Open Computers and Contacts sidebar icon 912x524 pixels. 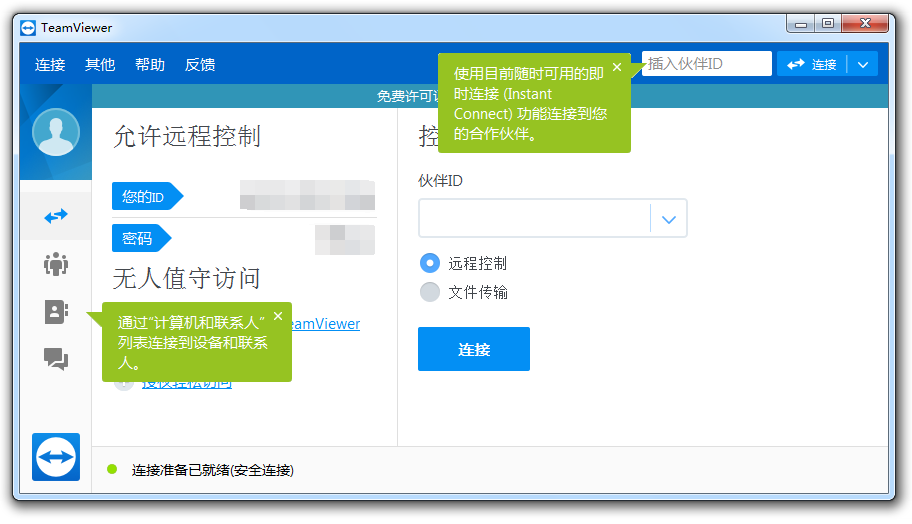click(x=56, y=312)
